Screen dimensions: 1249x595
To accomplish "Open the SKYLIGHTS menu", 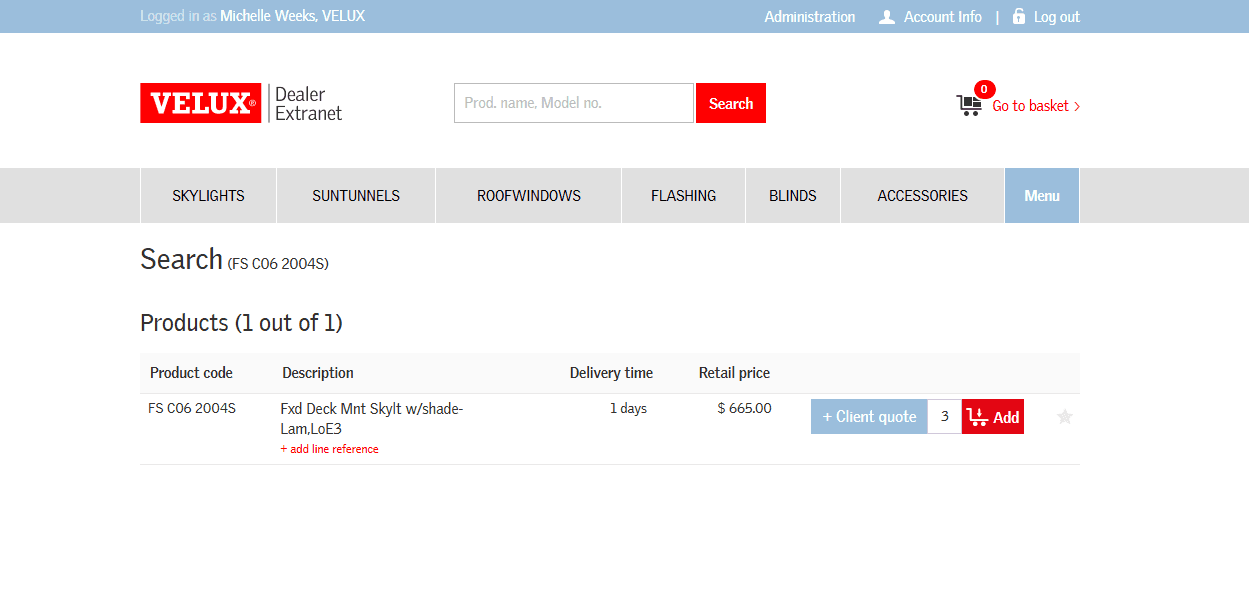I will [208, 196].
